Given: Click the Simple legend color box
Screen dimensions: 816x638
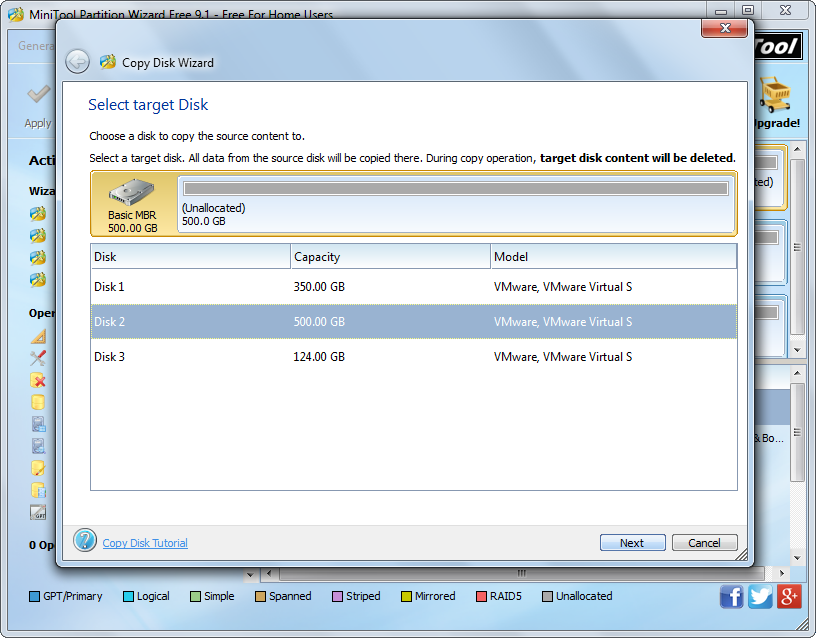Looking at the screenshot, I should (195, 596).
